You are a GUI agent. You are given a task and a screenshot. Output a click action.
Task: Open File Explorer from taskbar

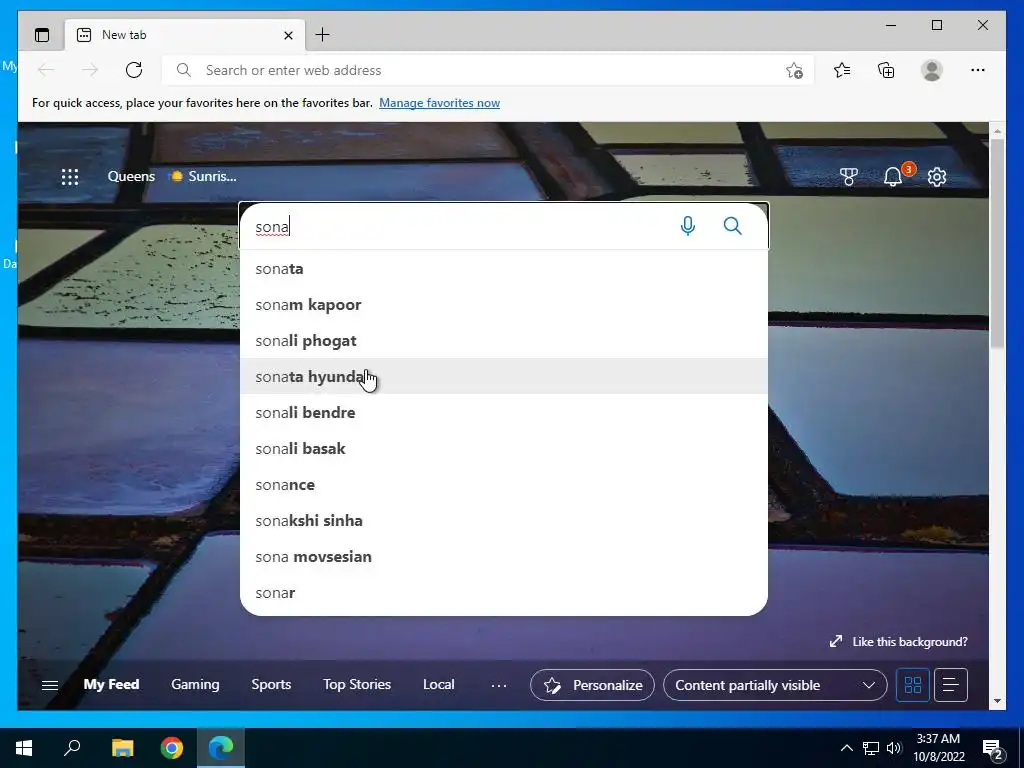coord(122,748)
